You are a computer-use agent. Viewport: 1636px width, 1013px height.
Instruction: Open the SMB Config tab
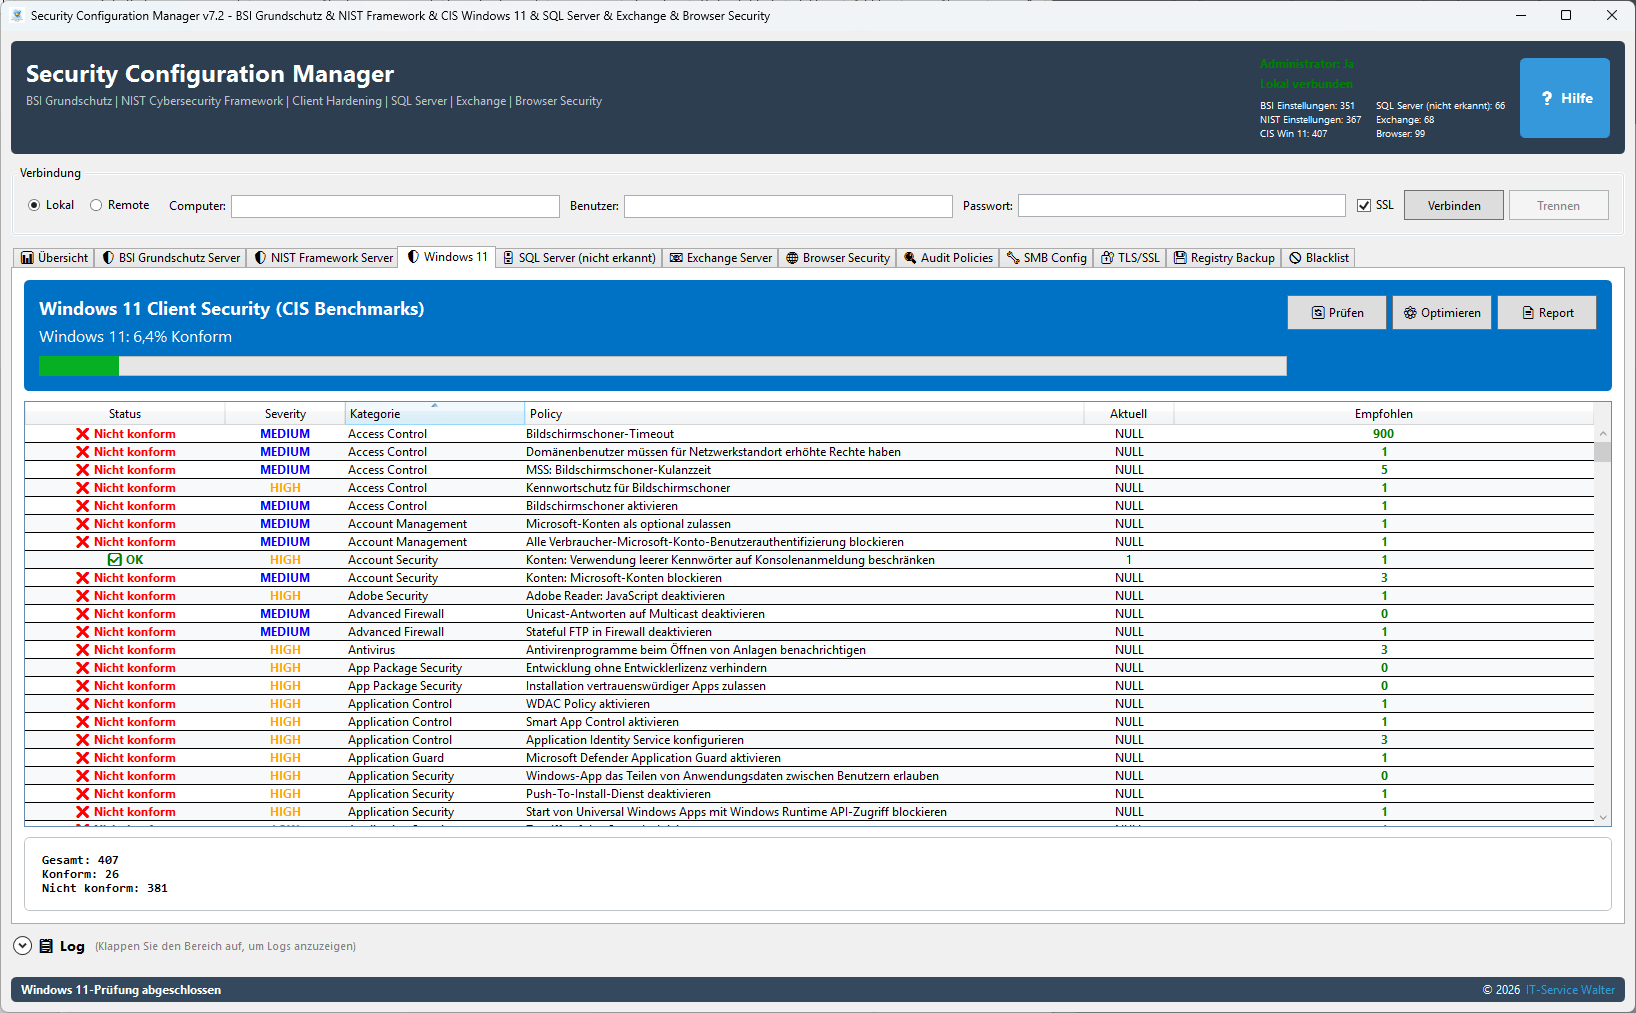click(x=1046, y=258)
